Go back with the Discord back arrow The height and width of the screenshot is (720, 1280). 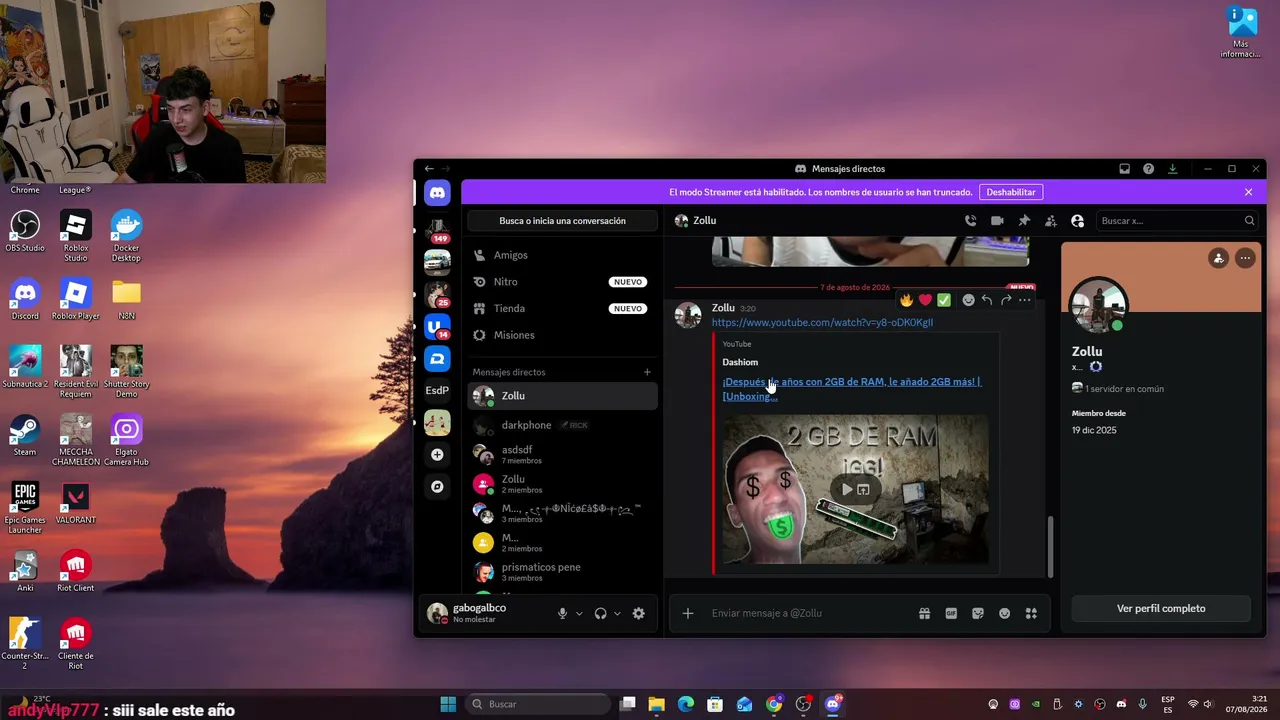429,169
